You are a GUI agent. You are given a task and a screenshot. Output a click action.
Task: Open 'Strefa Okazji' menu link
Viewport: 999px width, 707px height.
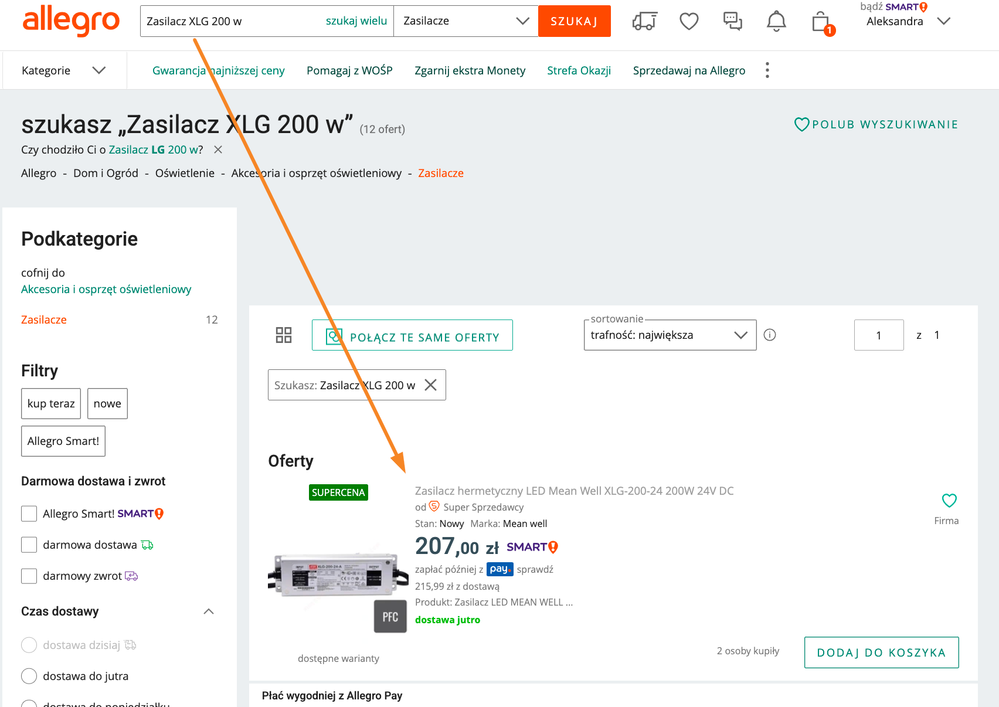579,70
